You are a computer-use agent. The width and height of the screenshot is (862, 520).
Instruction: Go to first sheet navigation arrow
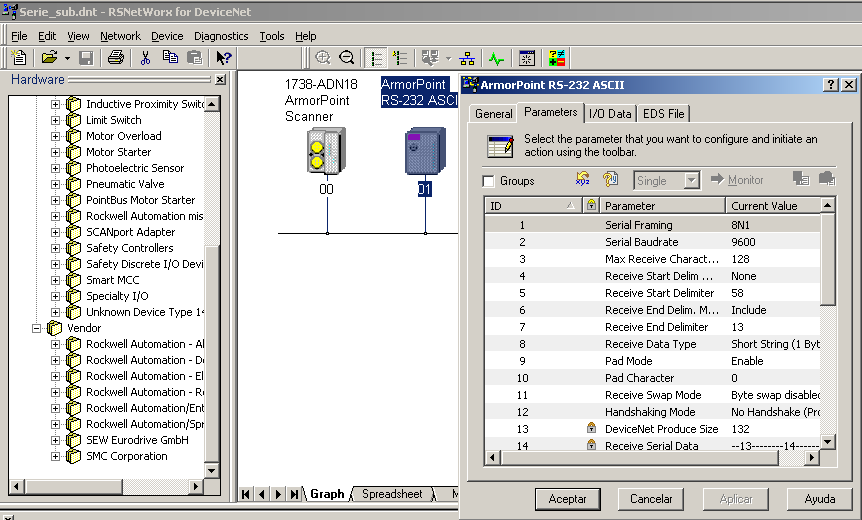click(x=246, y=494)
